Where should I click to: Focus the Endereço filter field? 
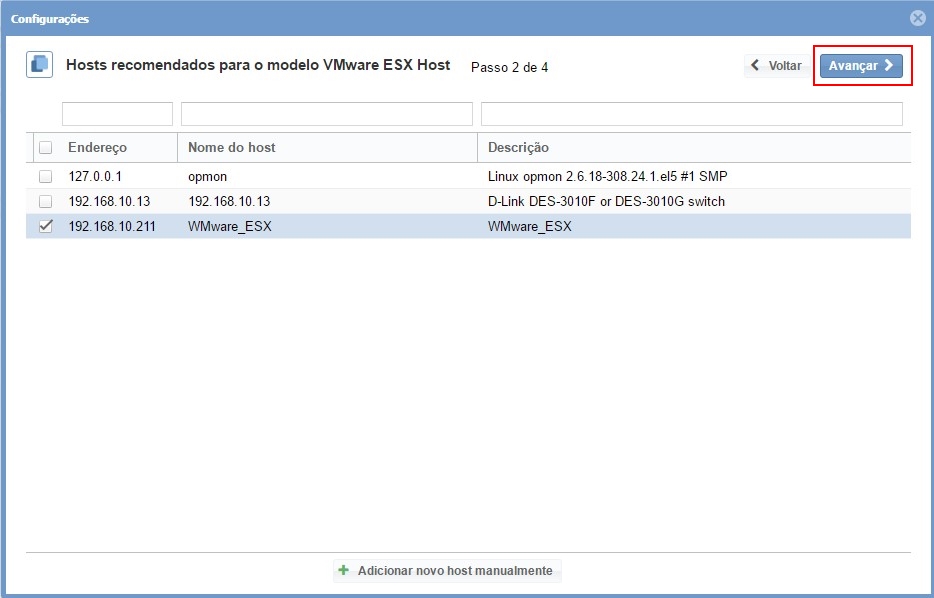(117, 114)
